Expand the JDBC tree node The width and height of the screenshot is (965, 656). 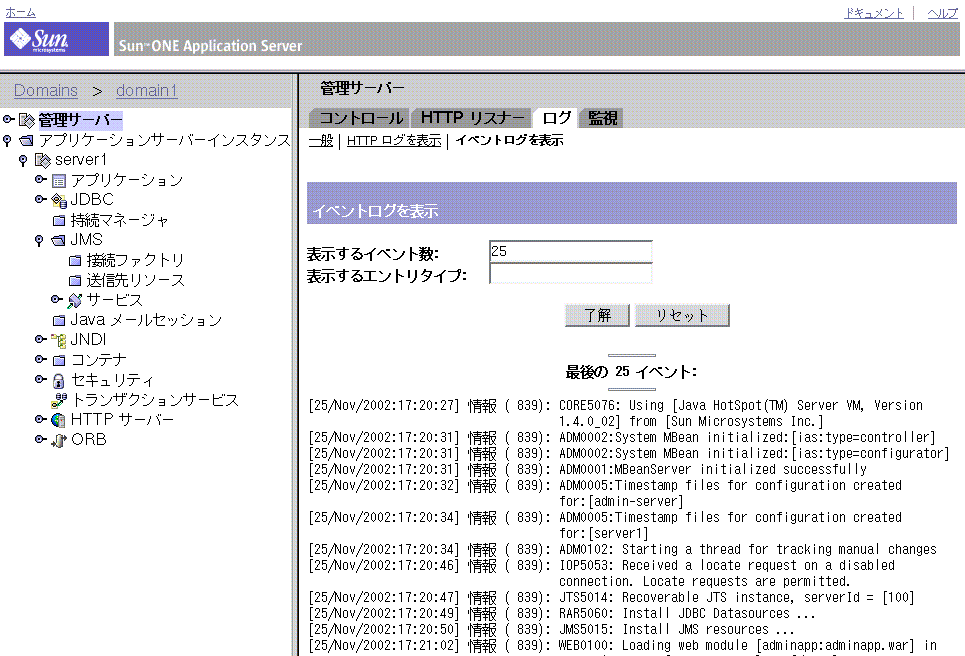click(x=41, y=199)
